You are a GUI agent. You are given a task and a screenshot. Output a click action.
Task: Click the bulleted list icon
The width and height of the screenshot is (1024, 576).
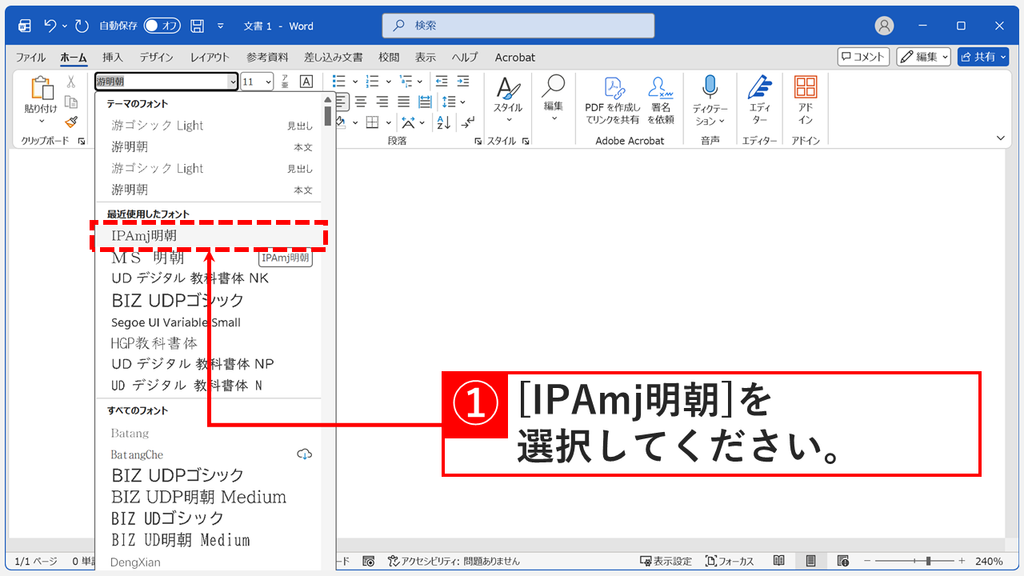(x=338, y=82)
